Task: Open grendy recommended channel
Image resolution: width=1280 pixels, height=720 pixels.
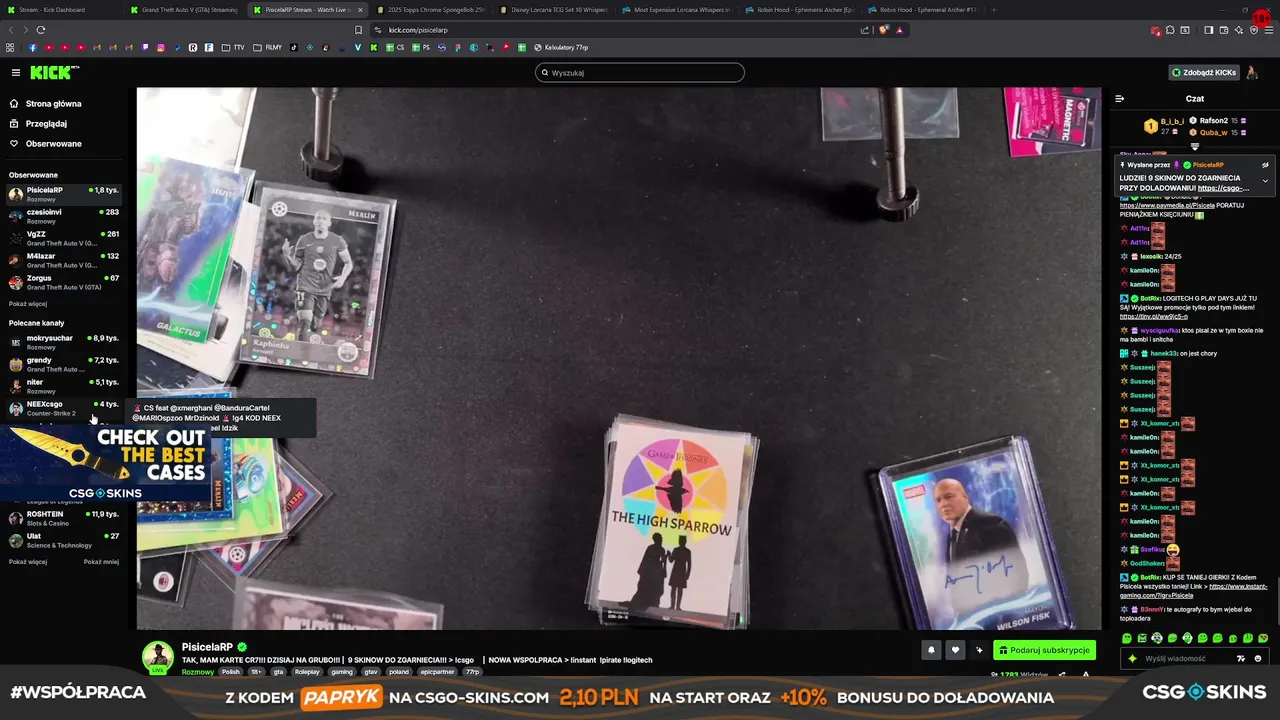Action: tap(64, 364)
